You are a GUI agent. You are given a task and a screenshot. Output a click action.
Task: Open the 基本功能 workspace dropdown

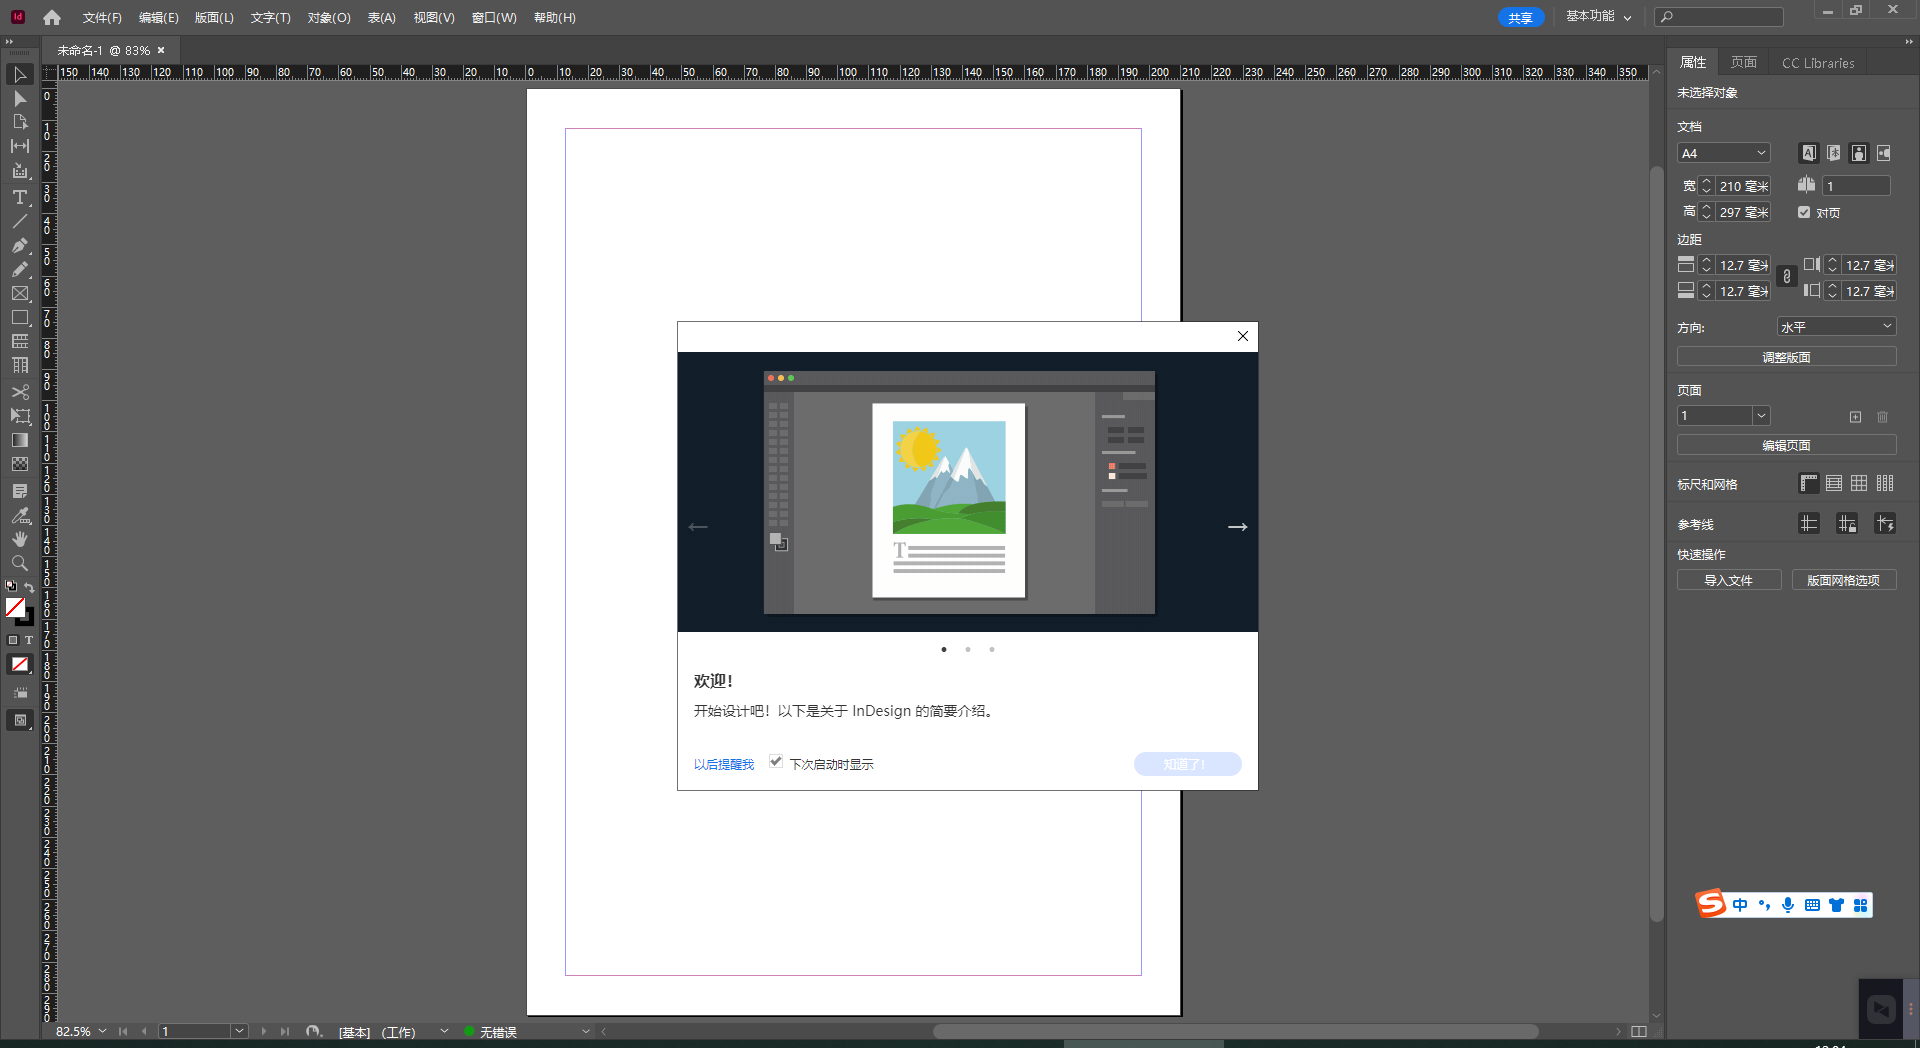pyautogui.click(x=1598, y=17)
